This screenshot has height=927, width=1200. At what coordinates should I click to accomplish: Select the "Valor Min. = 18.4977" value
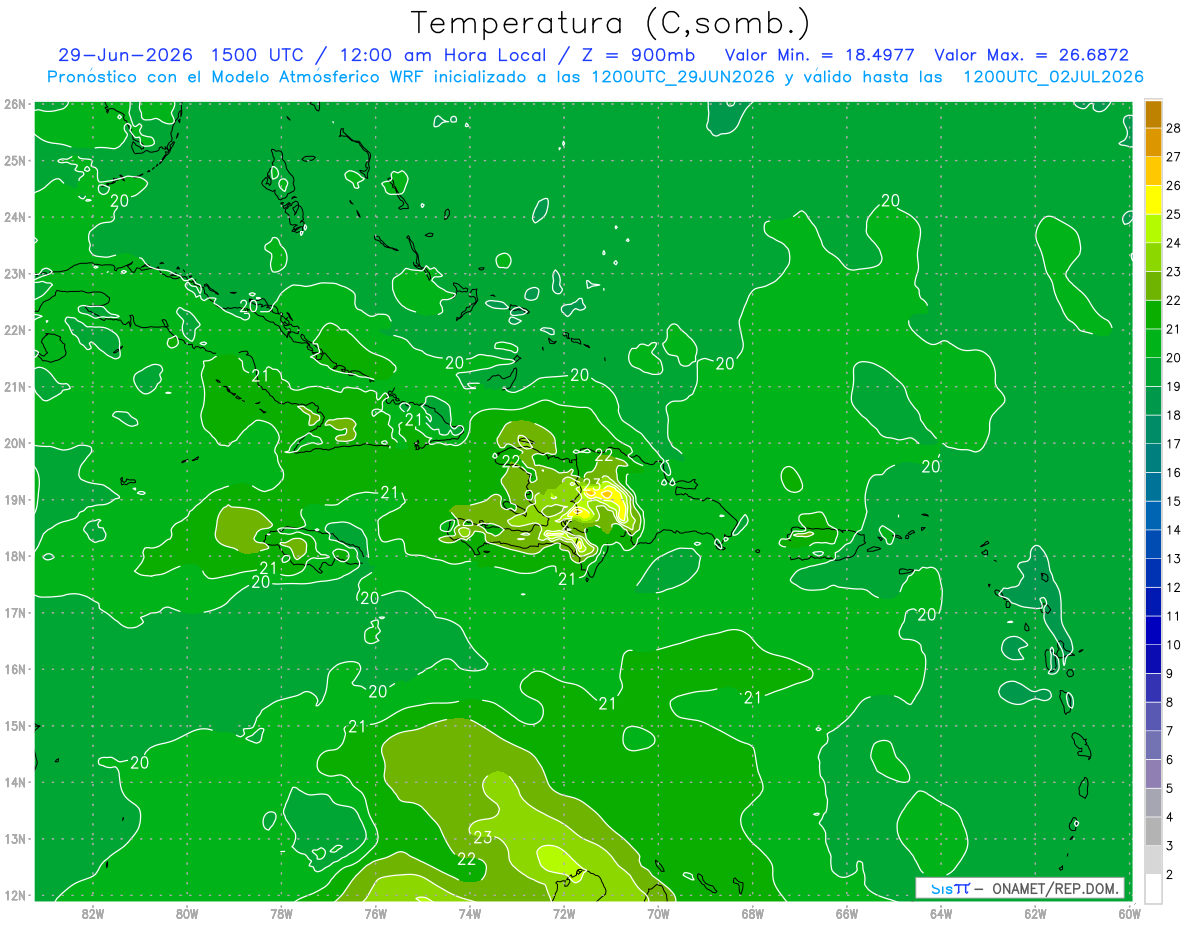[x=819, y=55]
